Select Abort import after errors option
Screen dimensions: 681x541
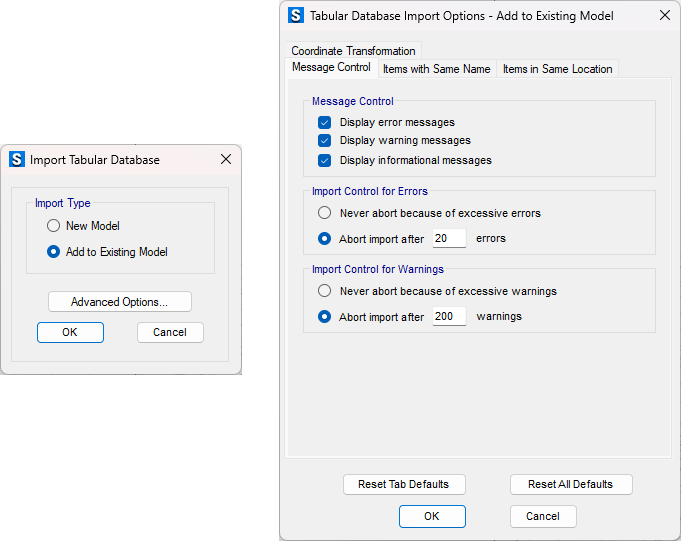[x=324, y=238]
